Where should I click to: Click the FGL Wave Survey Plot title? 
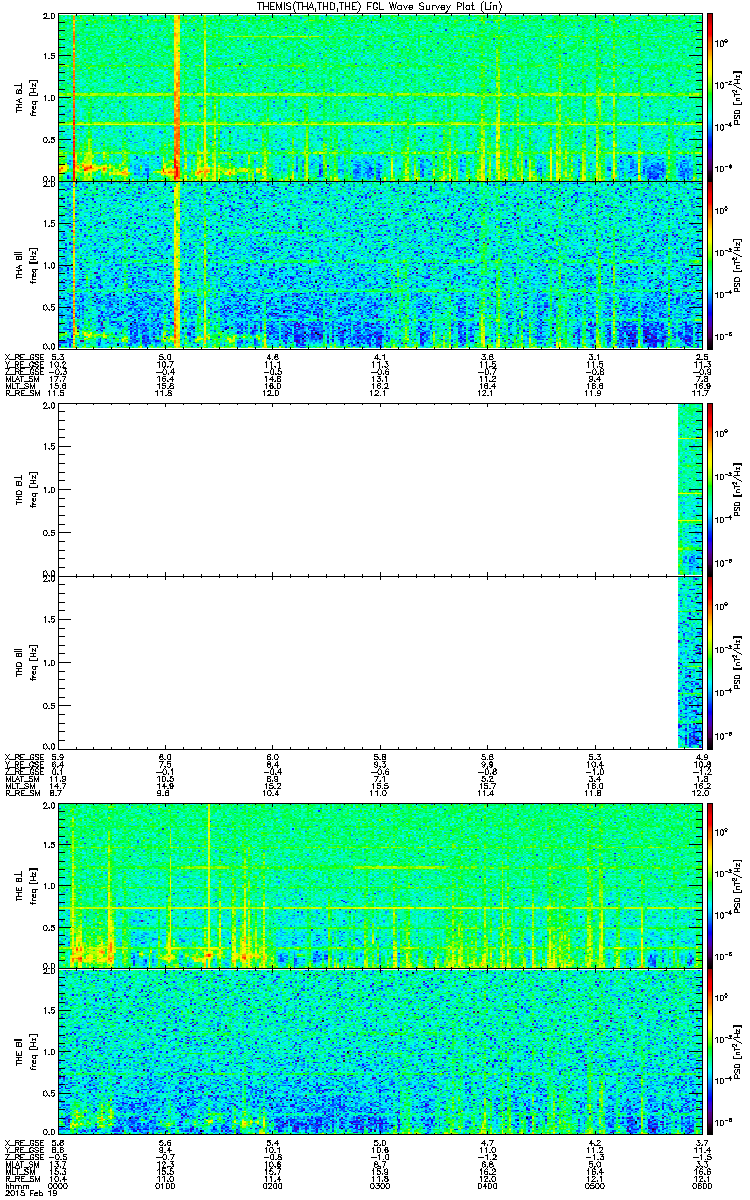380,7
